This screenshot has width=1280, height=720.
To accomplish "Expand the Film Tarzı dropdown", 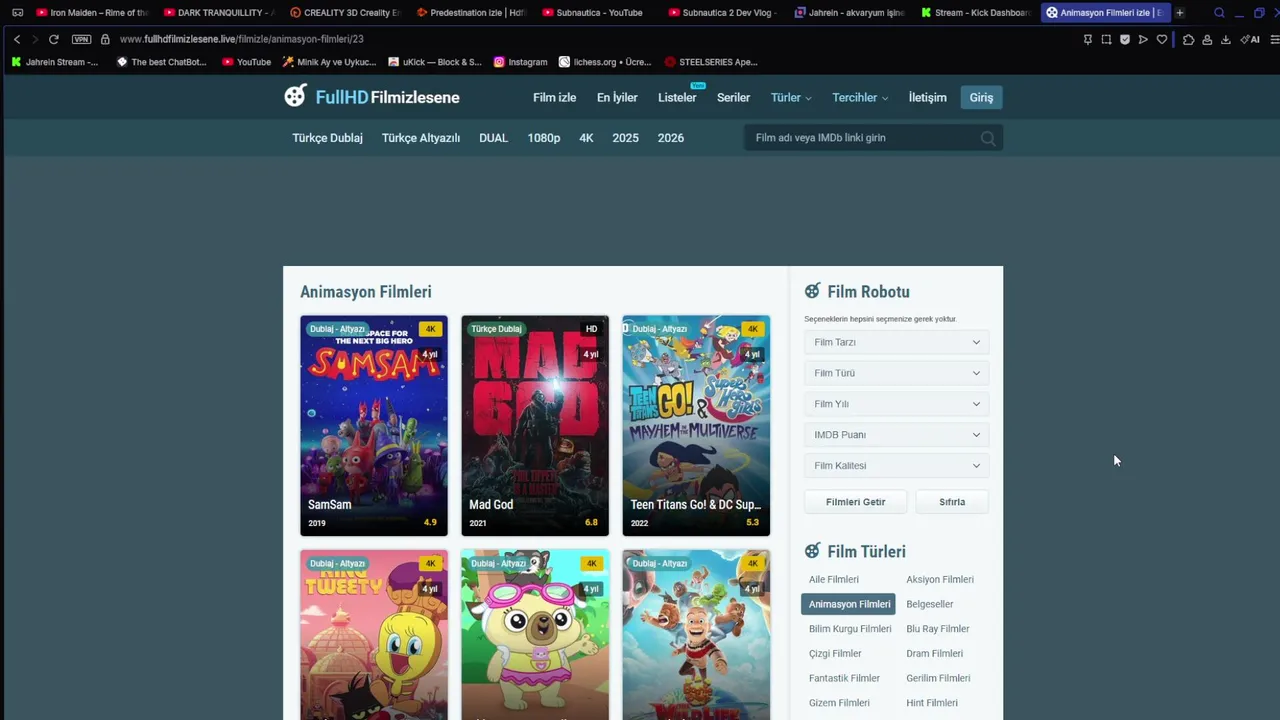I will click(x=897, y=342).
